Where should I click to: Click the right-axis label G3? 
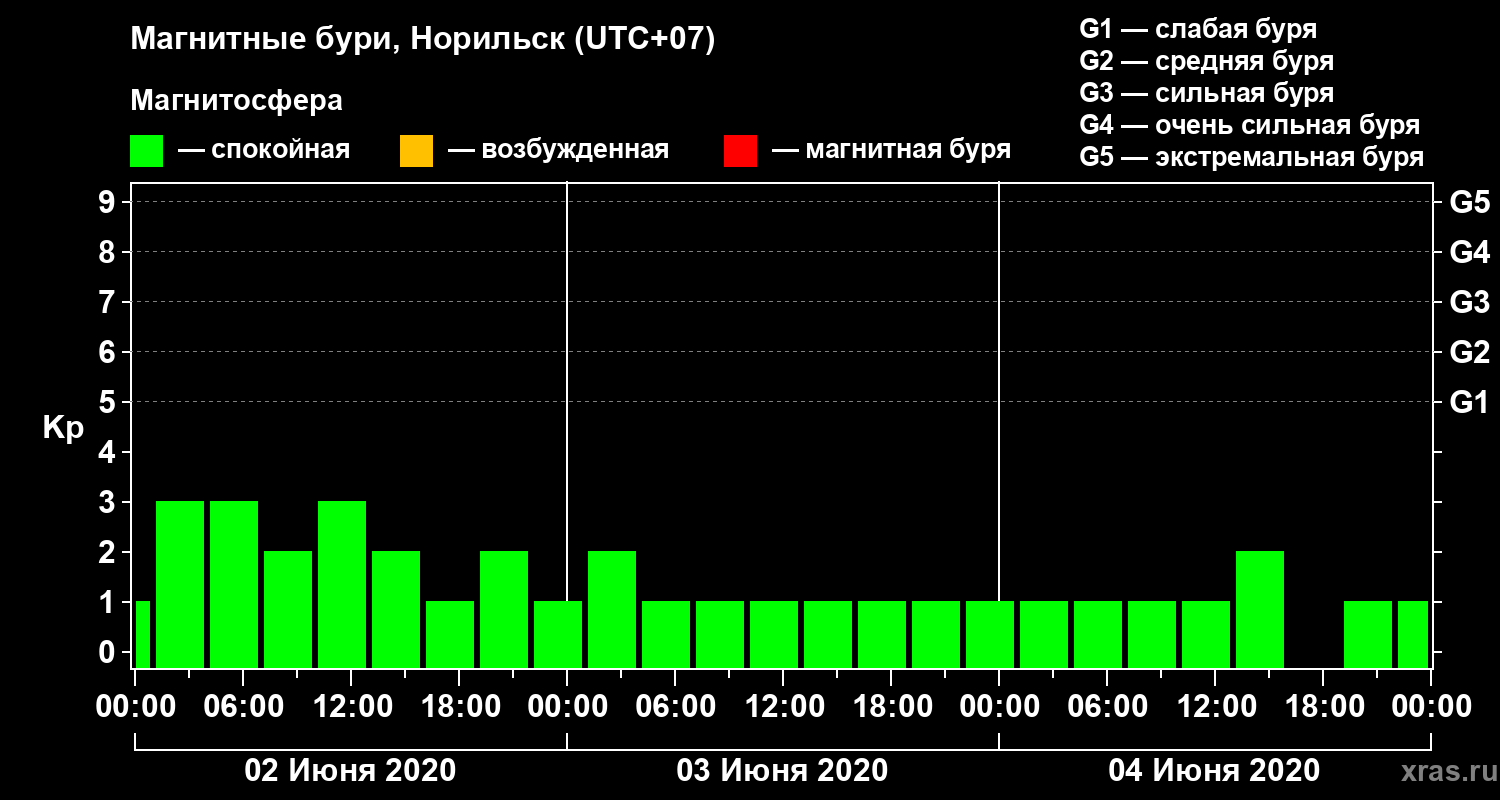tap(1469, 302)
